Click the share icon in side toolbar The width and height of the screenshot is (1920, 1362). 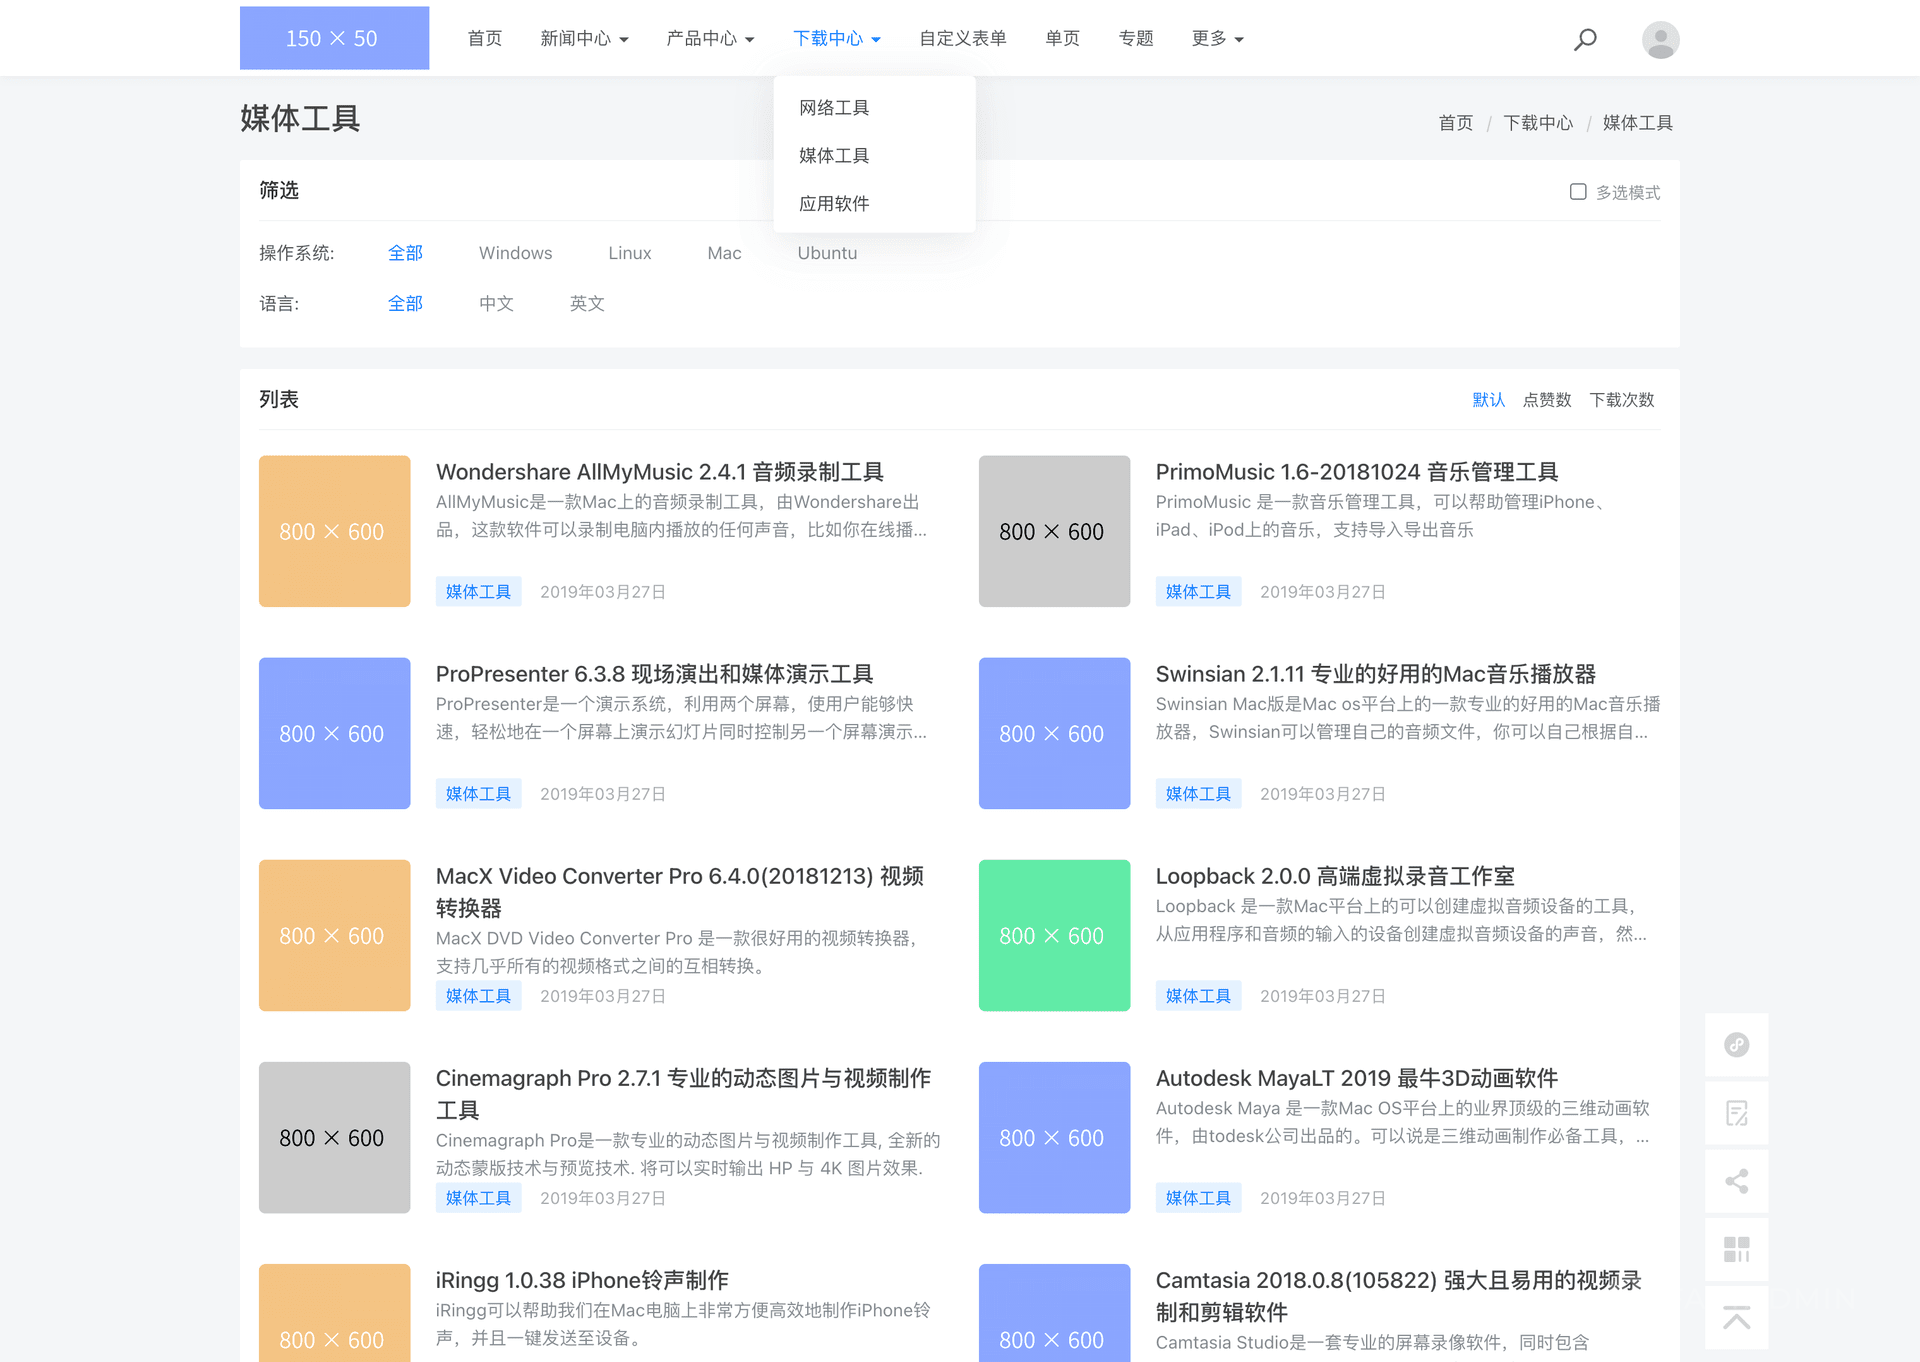[1737, 1181]
